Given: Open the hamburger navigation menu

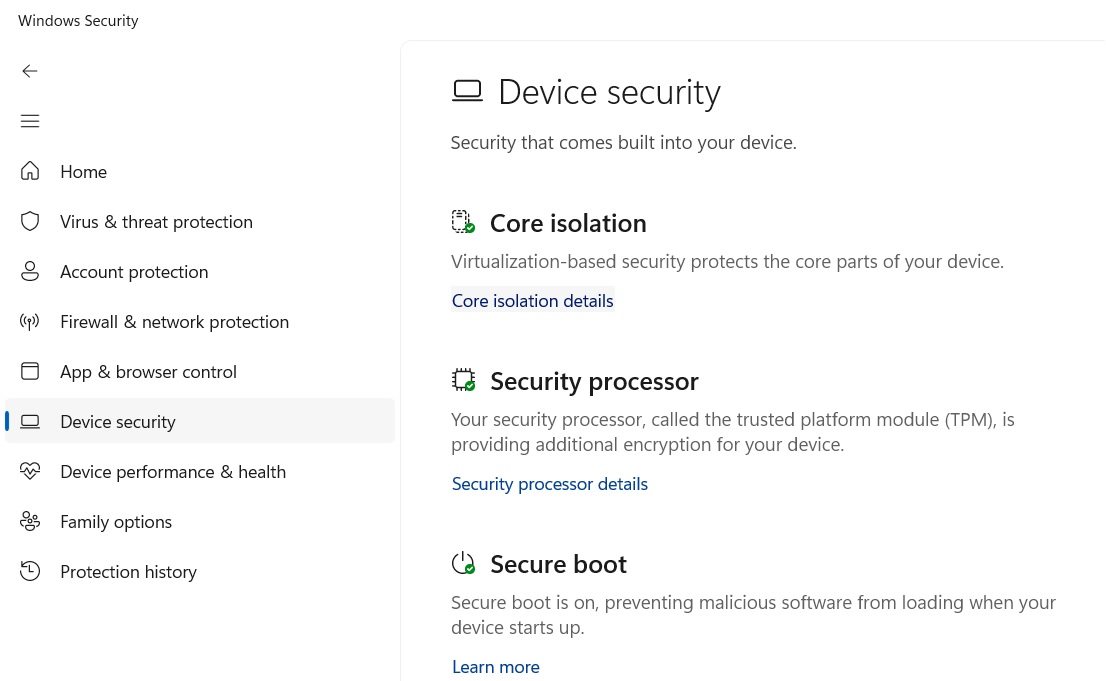Looking at the screenshot, I should pos(30,121).
